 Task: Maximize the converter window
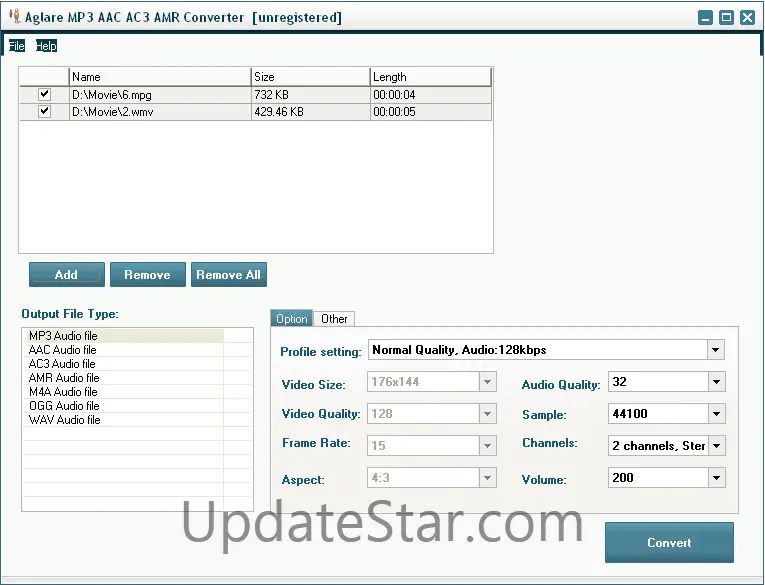click(726, 18)
